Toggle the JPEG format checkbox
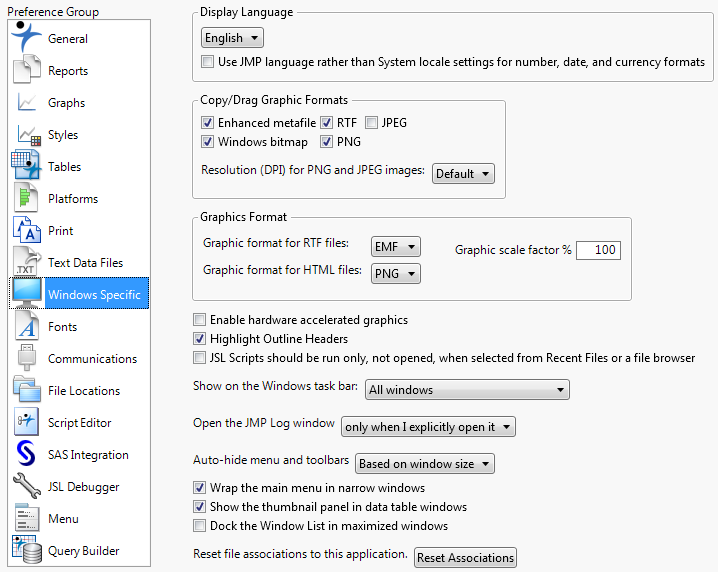This screenshot has width=718, height=572. pos(372,123)
